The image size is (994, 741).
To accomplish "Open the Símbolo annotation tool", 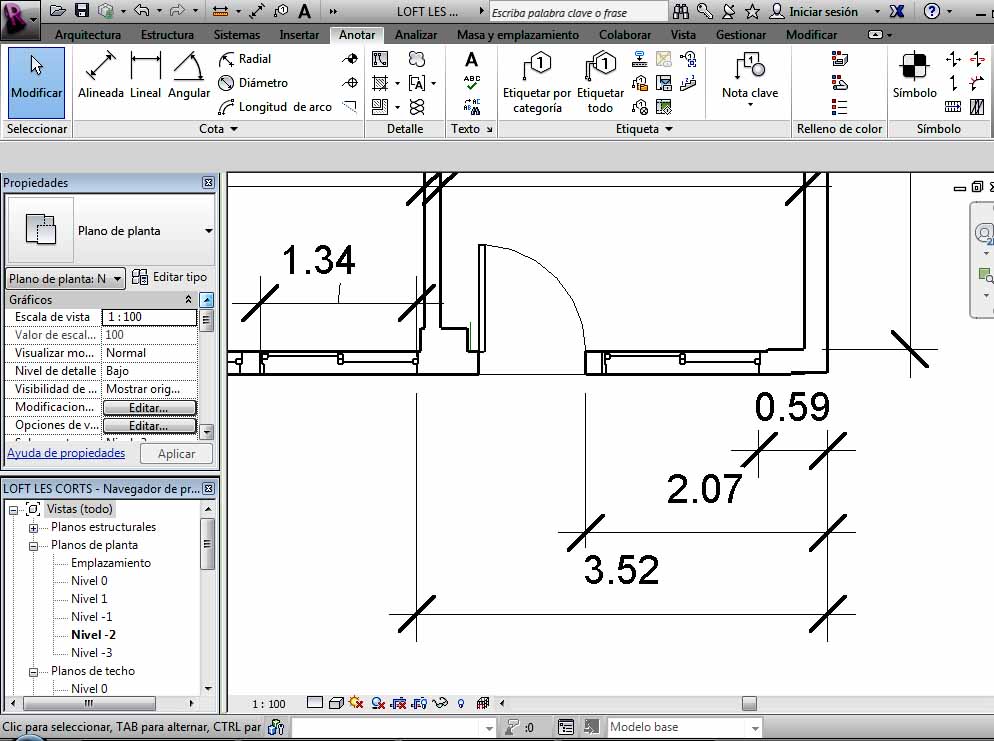I will tap(914, 75).
